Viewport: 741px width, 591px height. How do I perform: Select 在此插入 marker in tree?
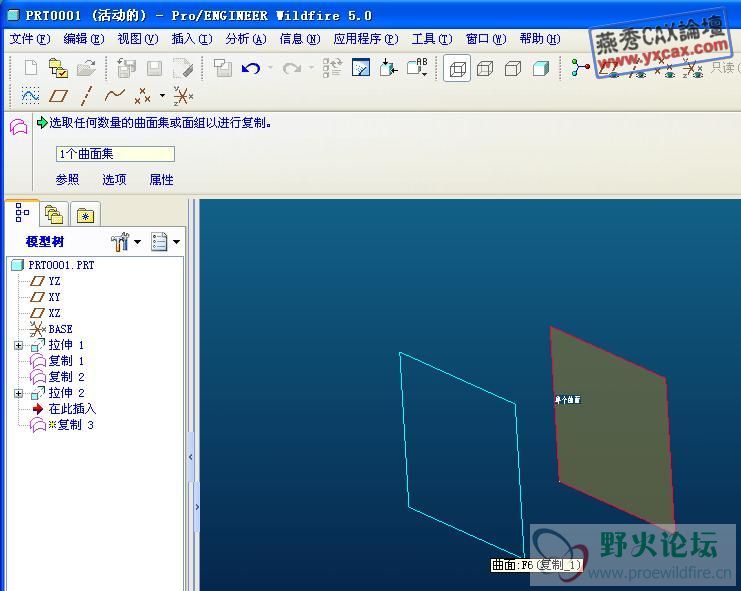tap(64, 409)
